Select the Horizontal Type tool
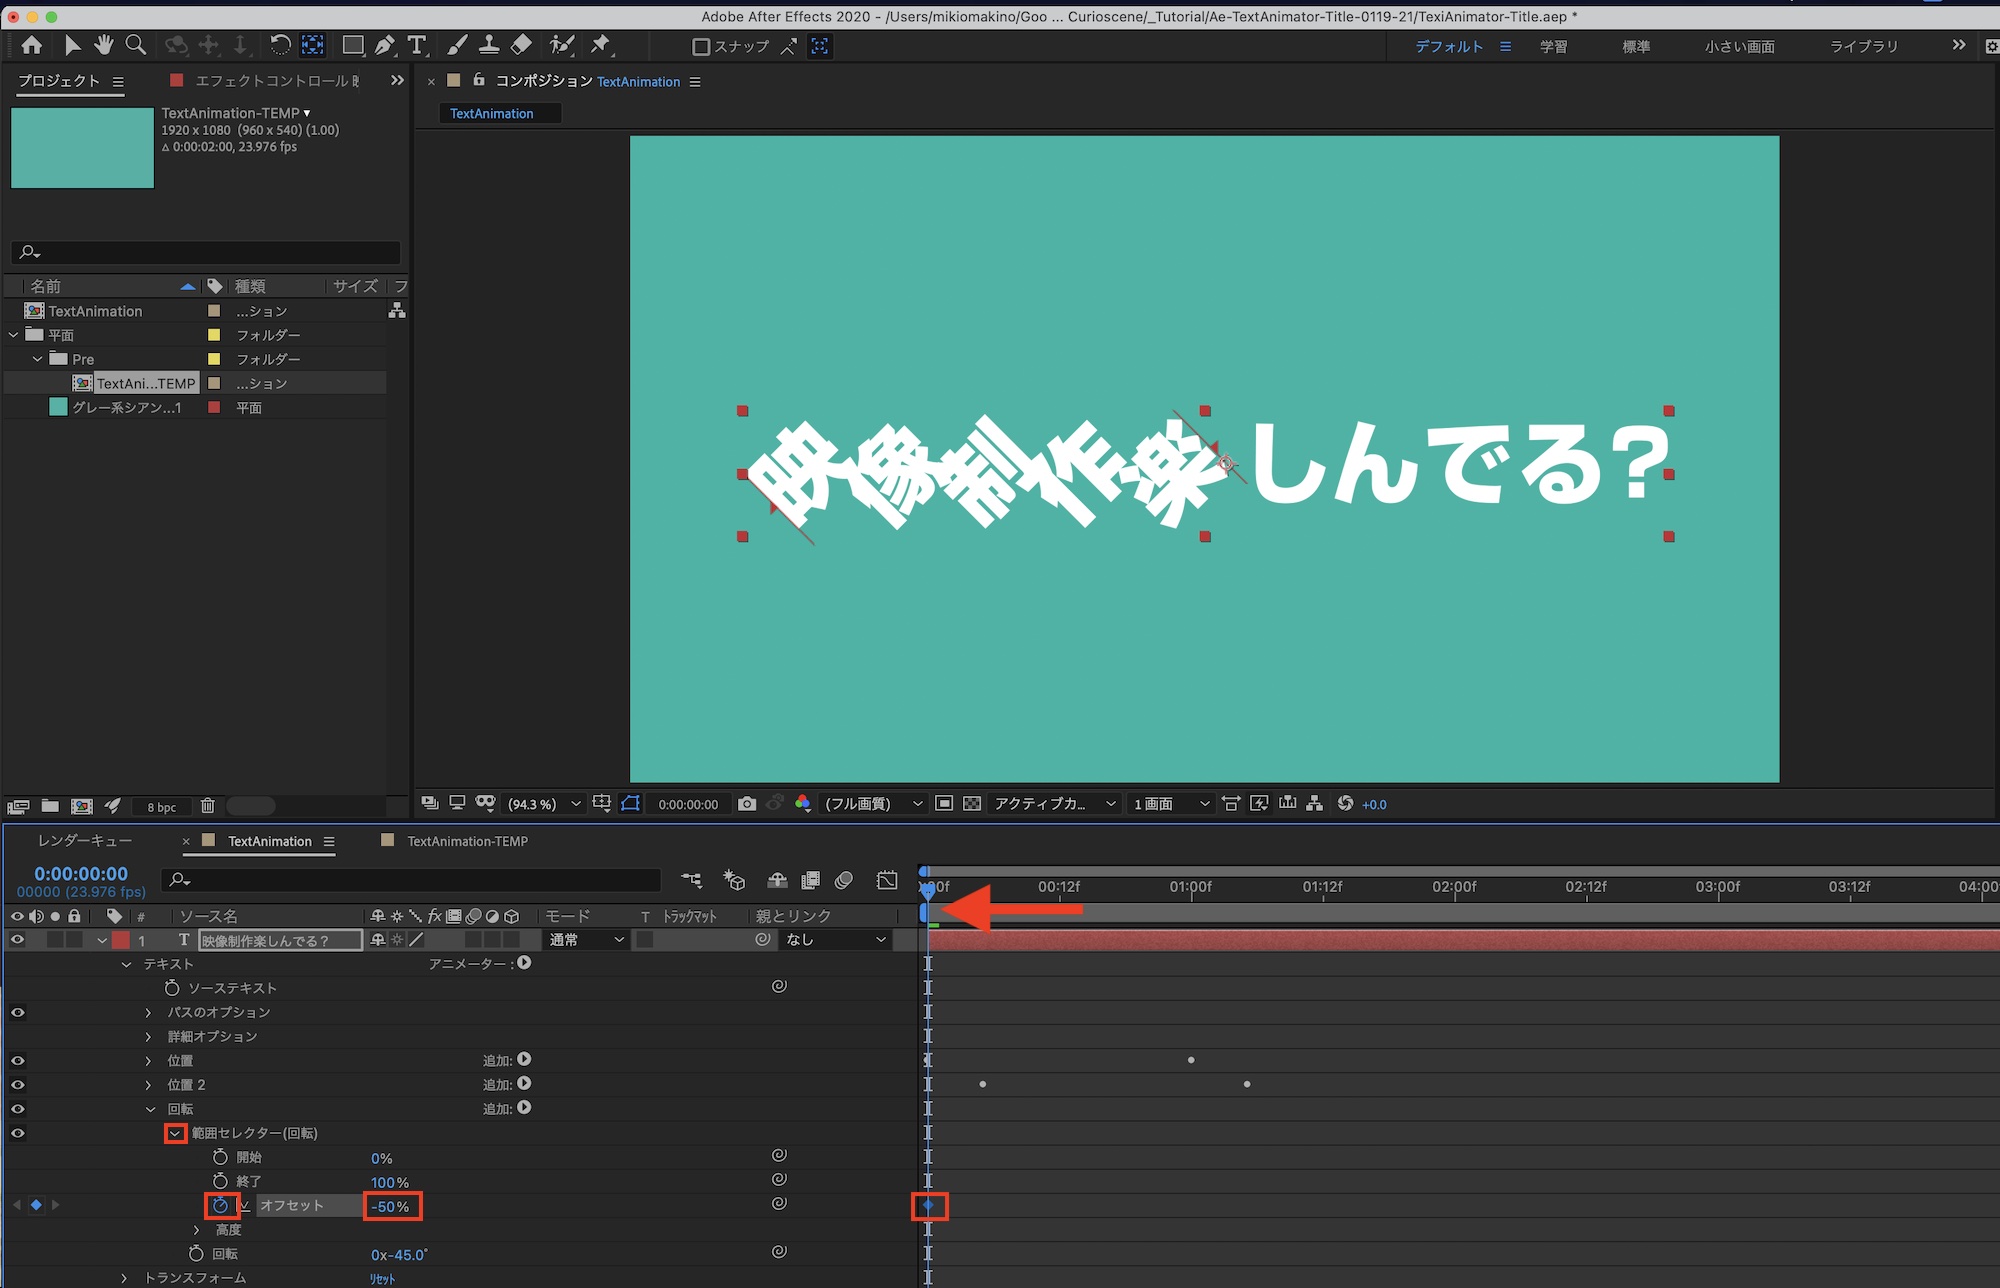2000x1288 pixels. pyautogui.click(x=416, y=46)
